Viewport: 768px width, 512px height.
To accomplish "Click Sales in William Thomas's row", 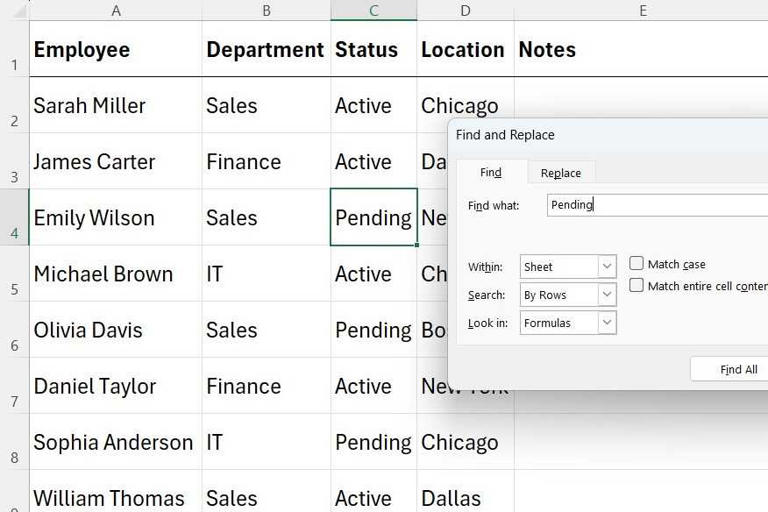I will click(266, 492).
